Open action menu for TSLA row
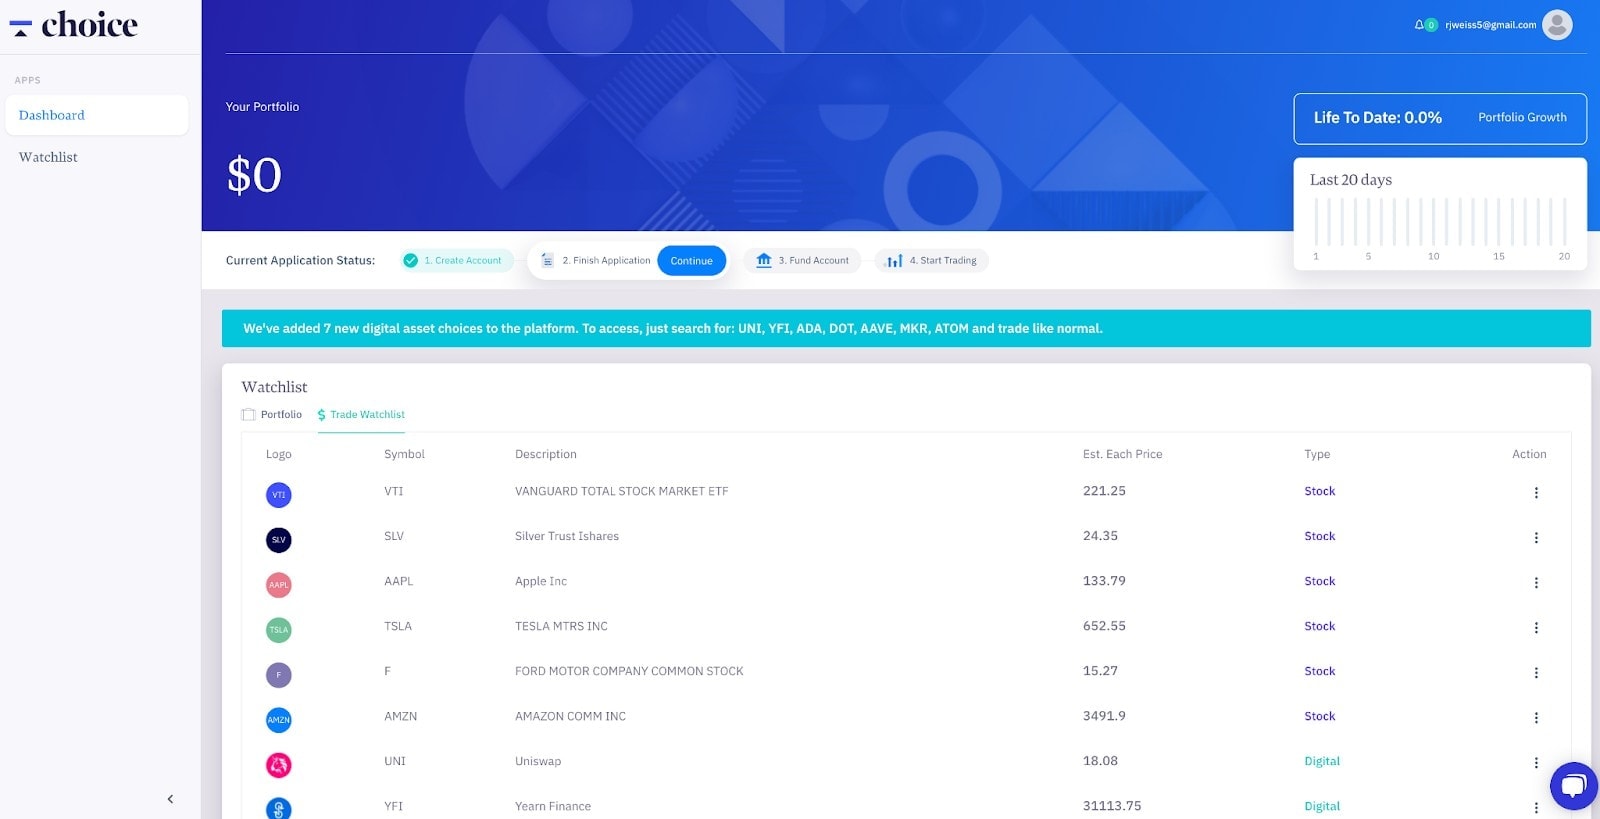The image size is (1600, 819). pos(1536,628)
